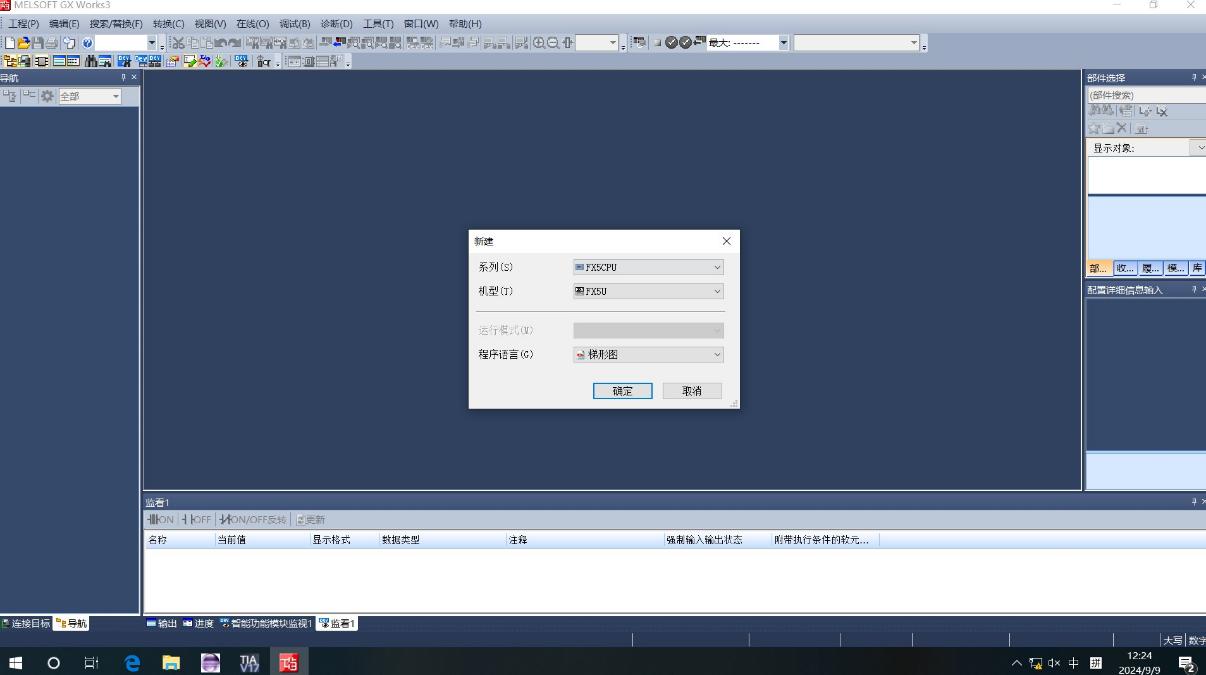Click the Write to PLC icon in toolbar
Viewport: 1206px width, 675px height.
[327, 43]
